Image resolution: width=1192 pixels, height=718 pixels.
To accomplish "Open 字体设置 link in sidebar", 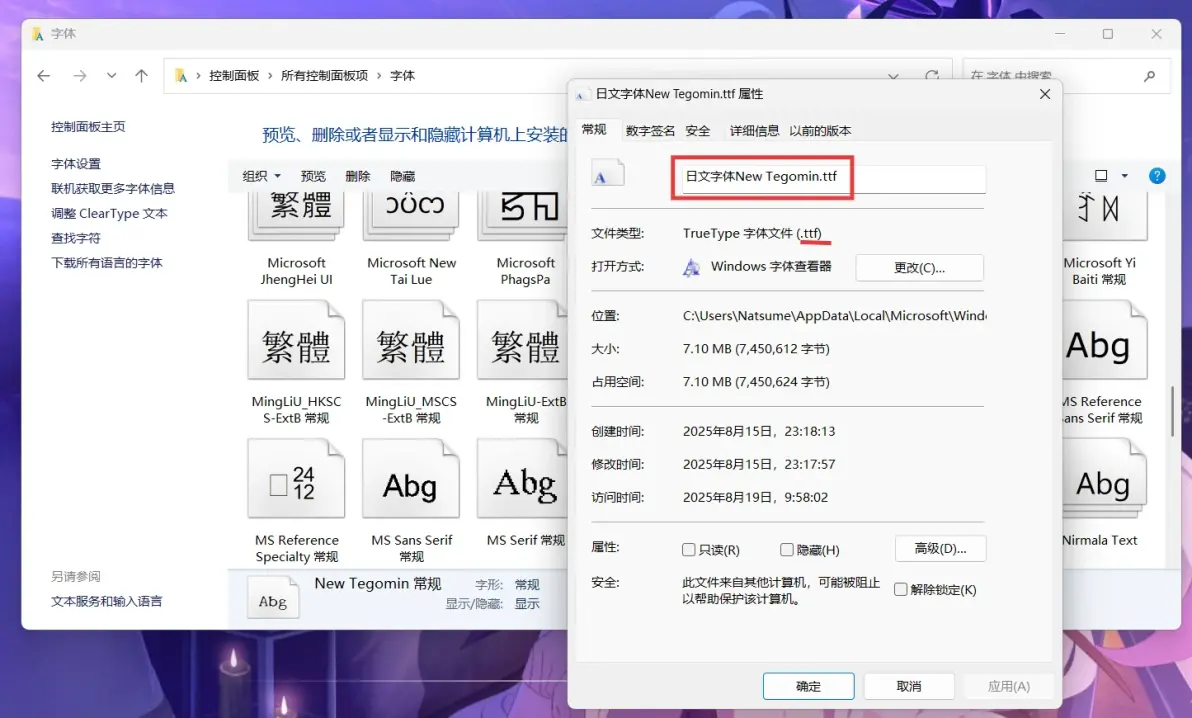I will [x=76, y=164].
